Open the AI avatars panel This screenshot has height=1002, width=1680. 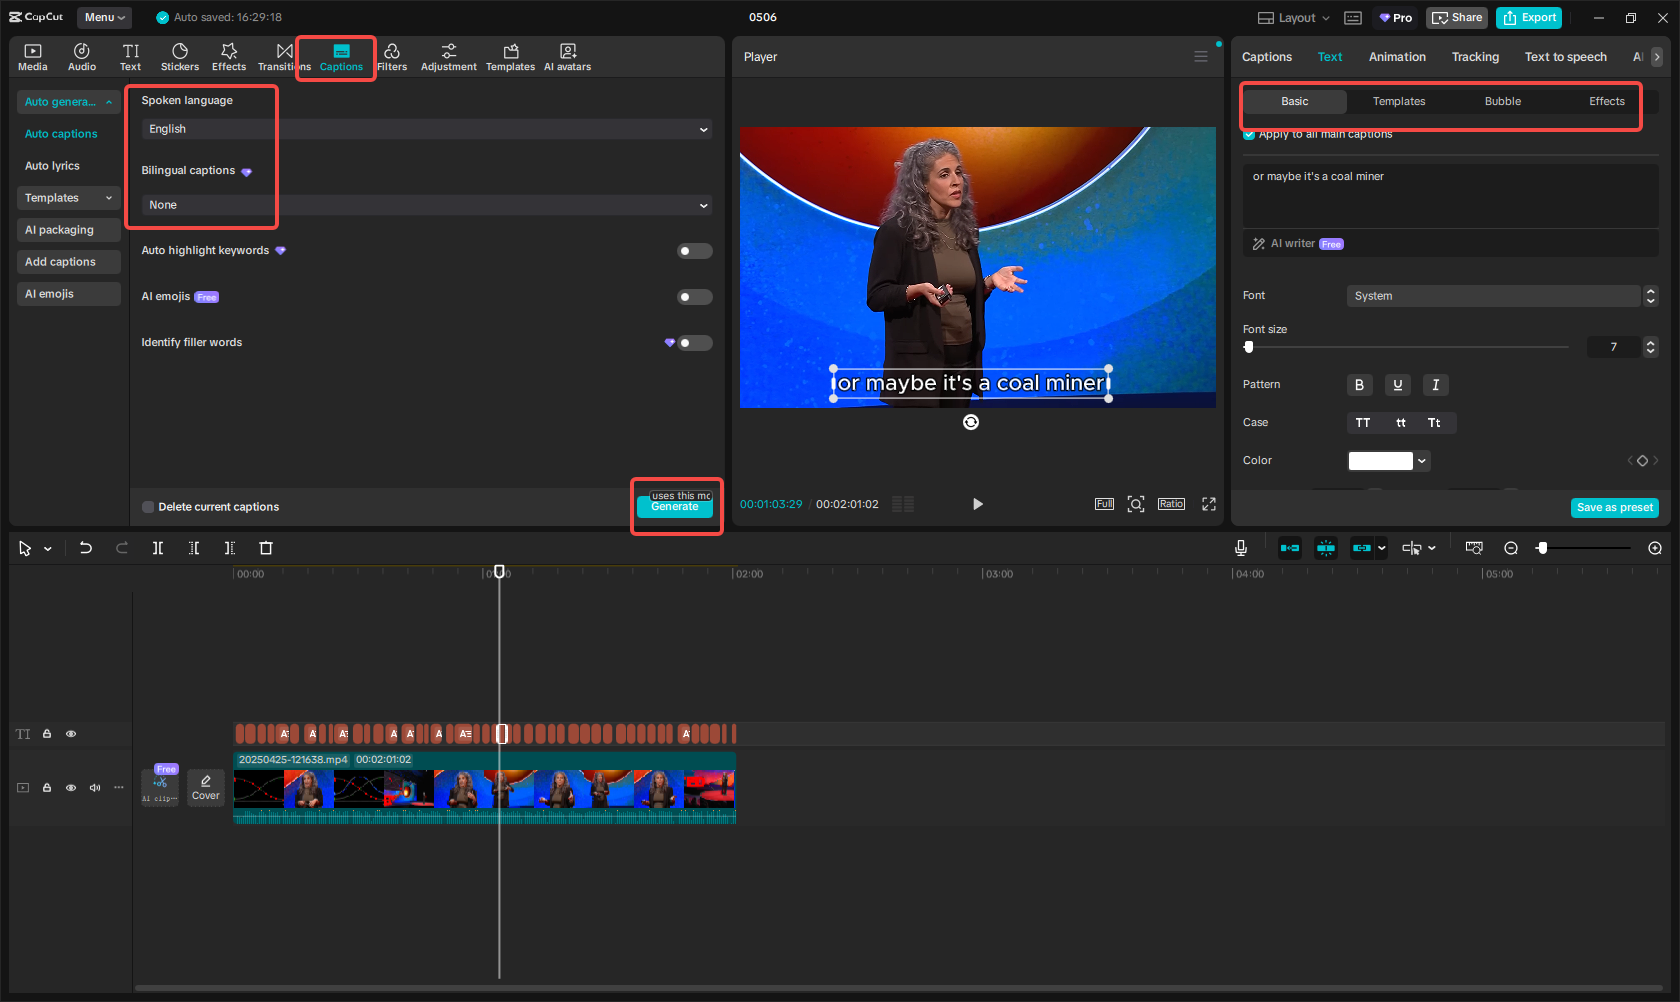pyautogui.click(x=567, y=57)
